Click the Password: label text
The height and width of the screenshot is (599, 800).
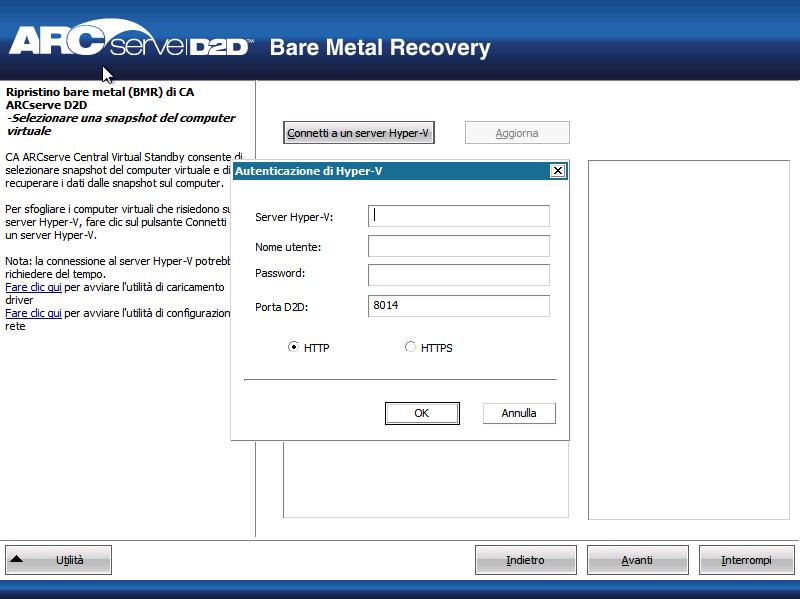[280, 273]
